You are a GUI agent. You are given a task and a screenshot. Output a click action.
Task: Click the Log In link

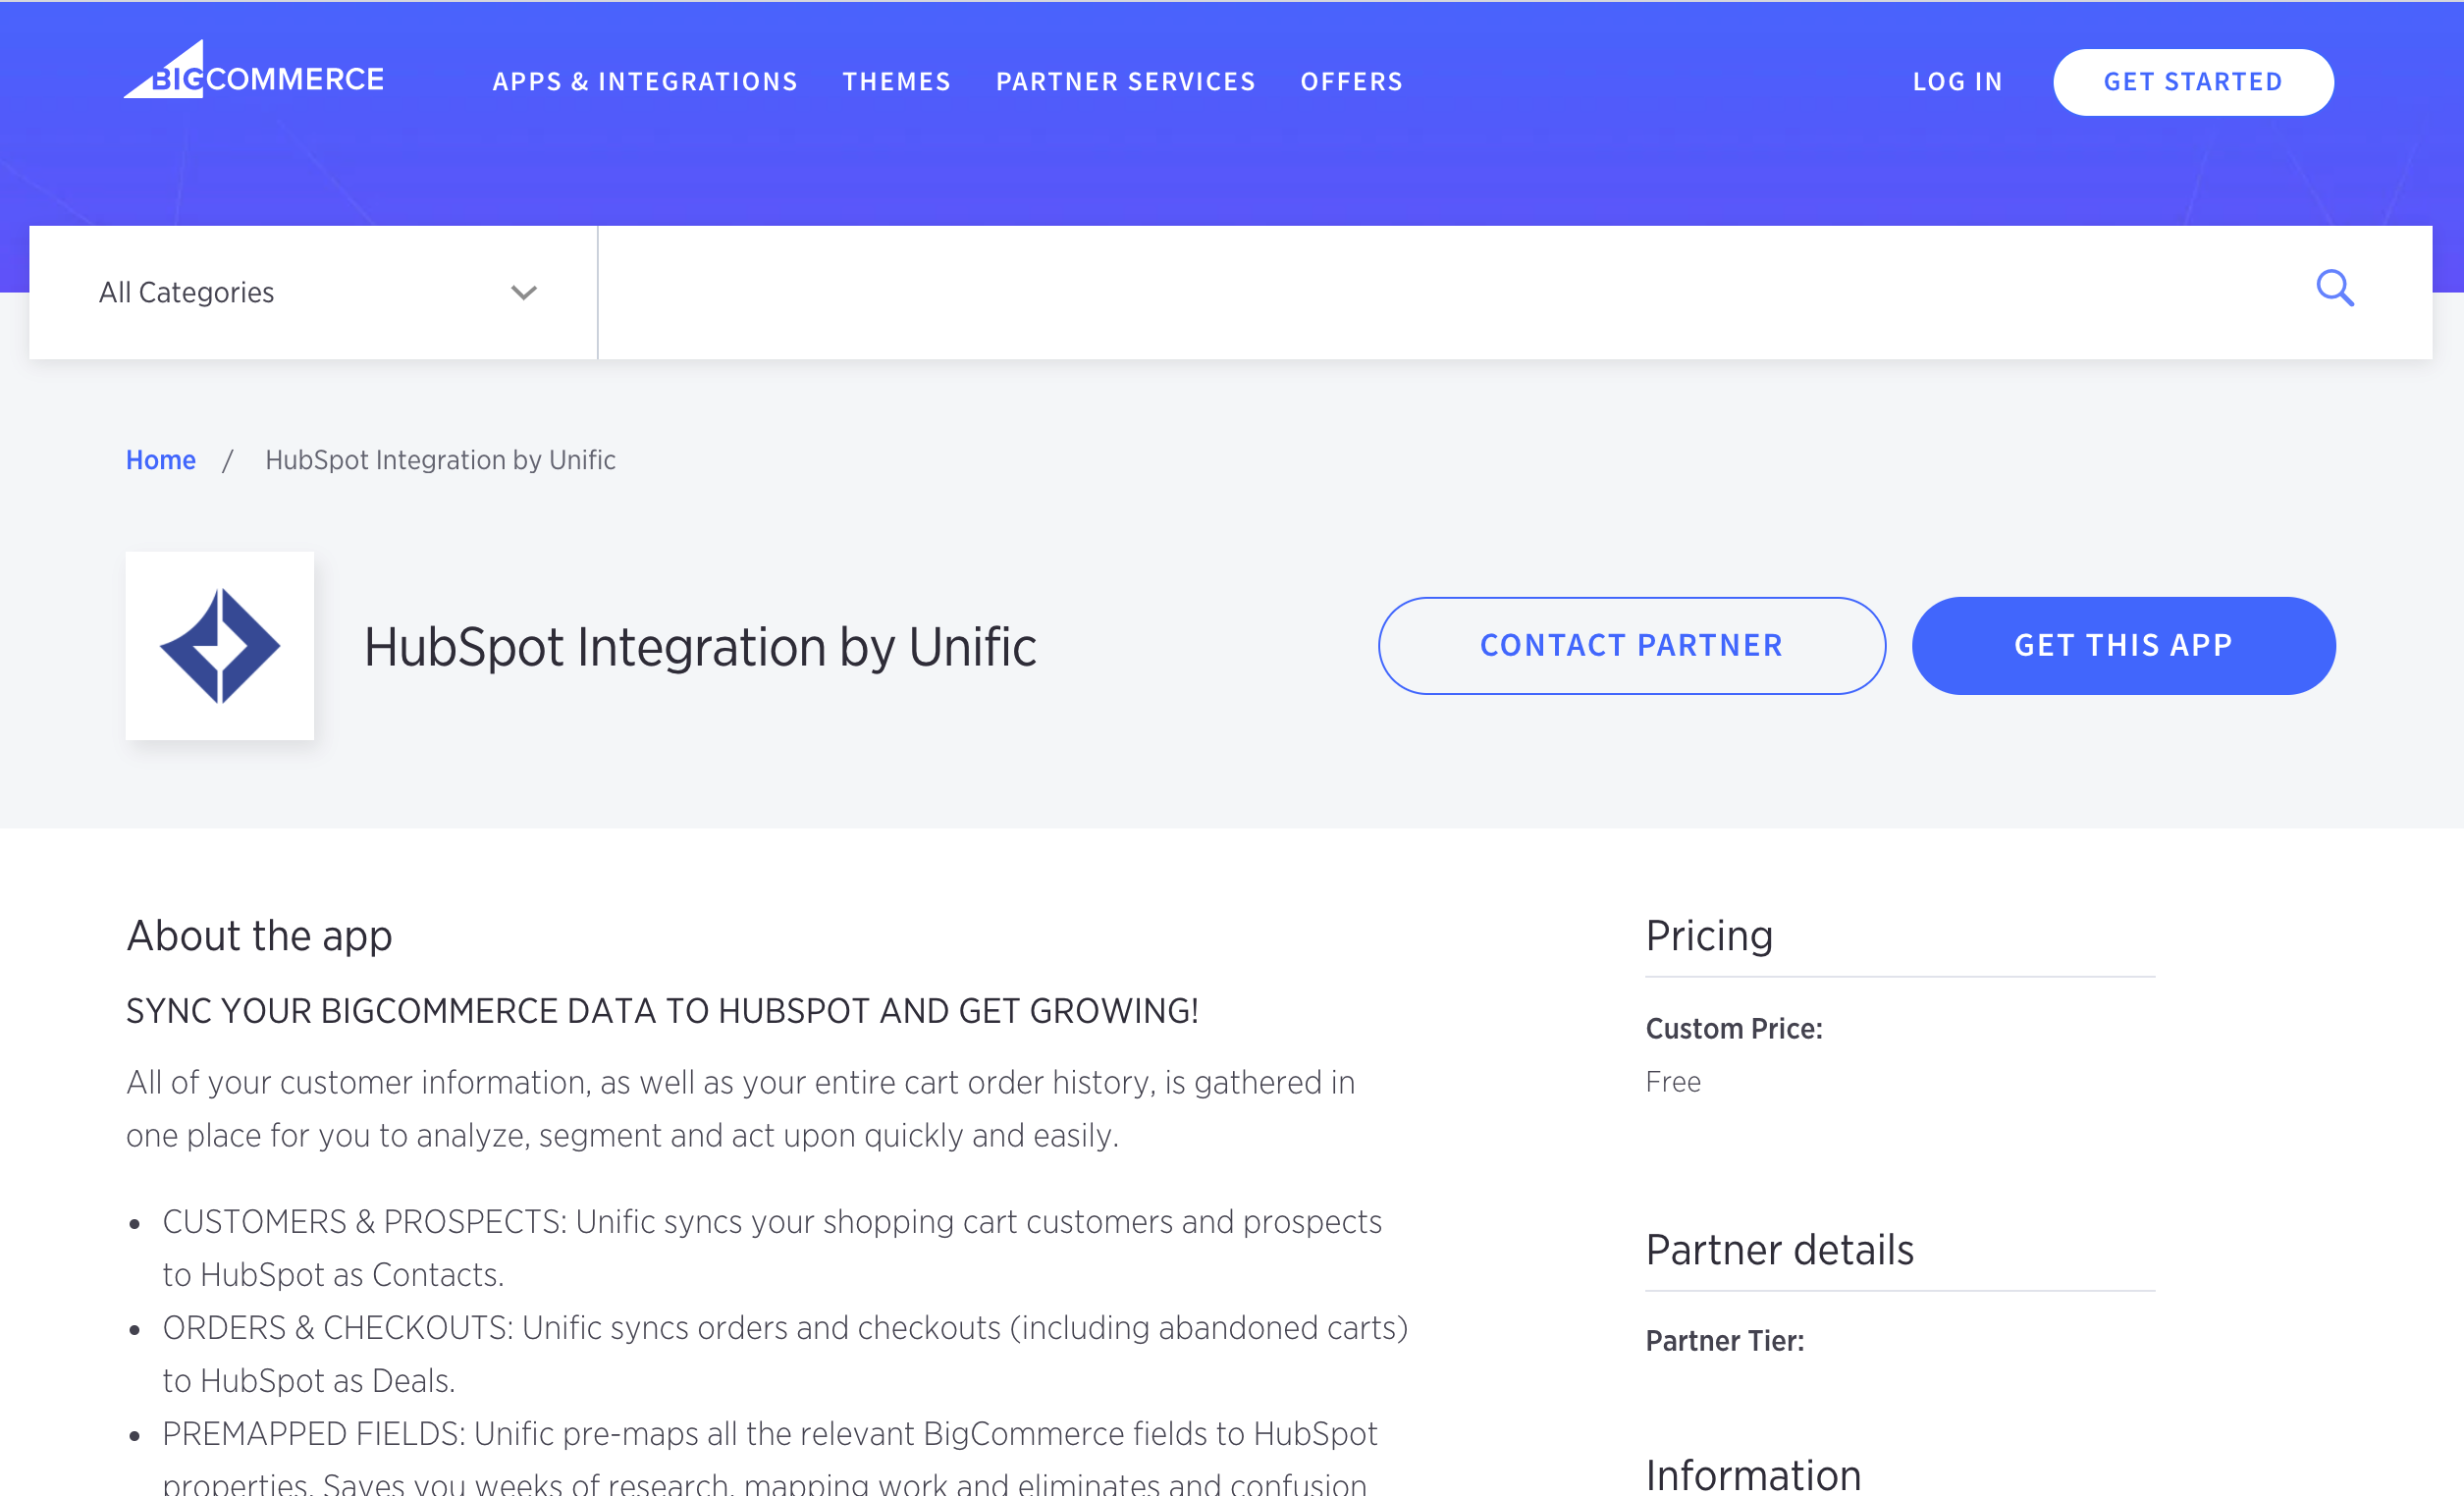1958,82
